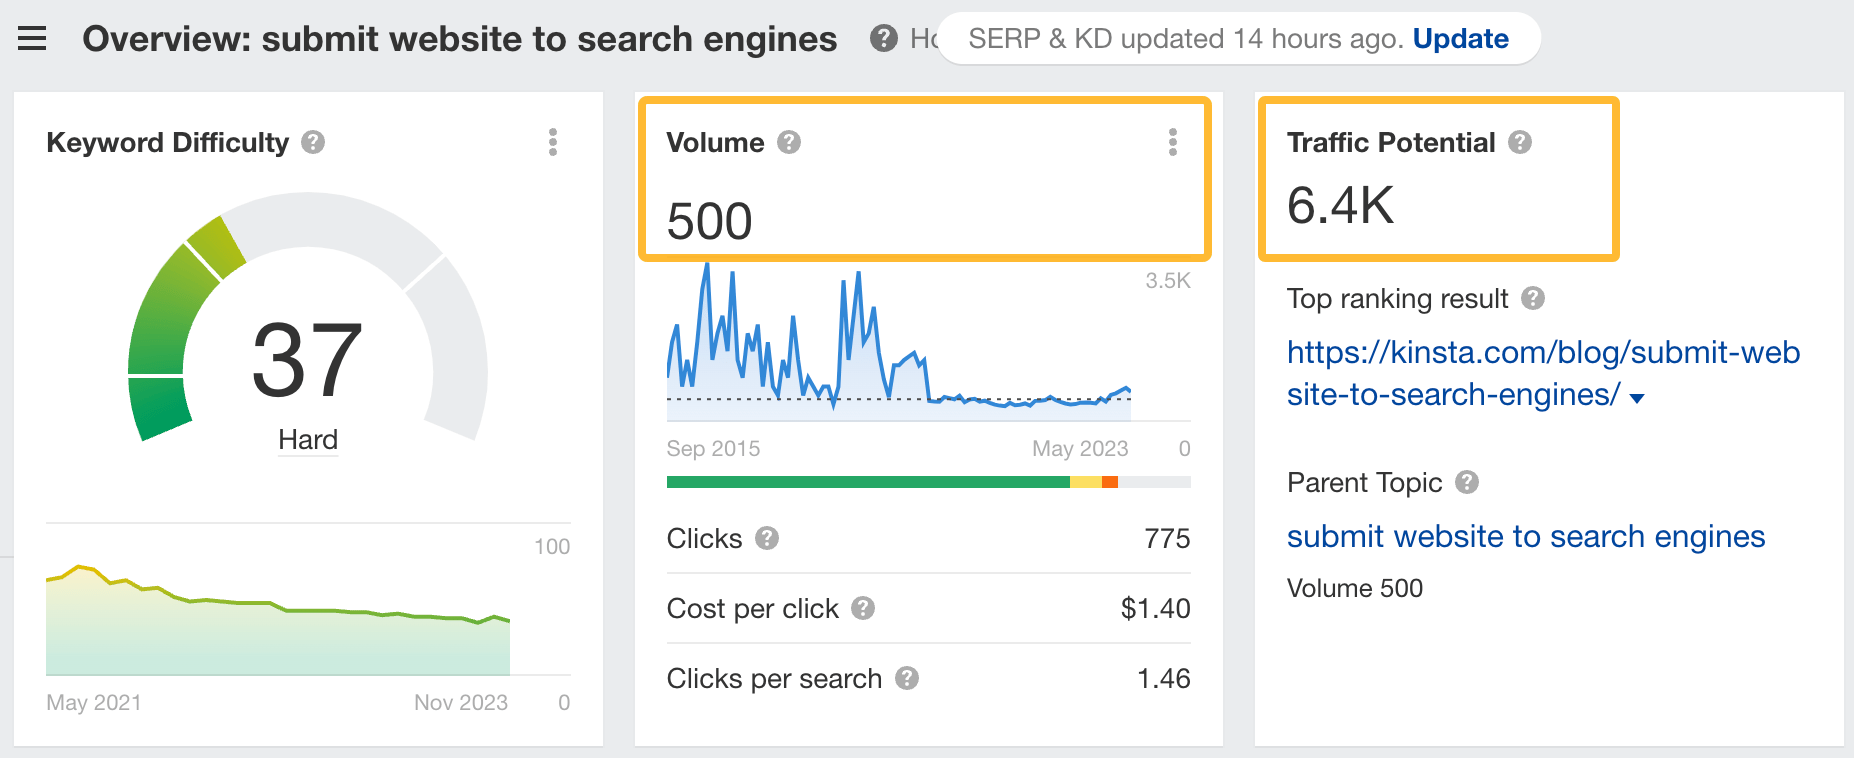Screen dimensions: 1854x758
Task: Click the Keyword Difficulty help icon
Action: point(311,142)
